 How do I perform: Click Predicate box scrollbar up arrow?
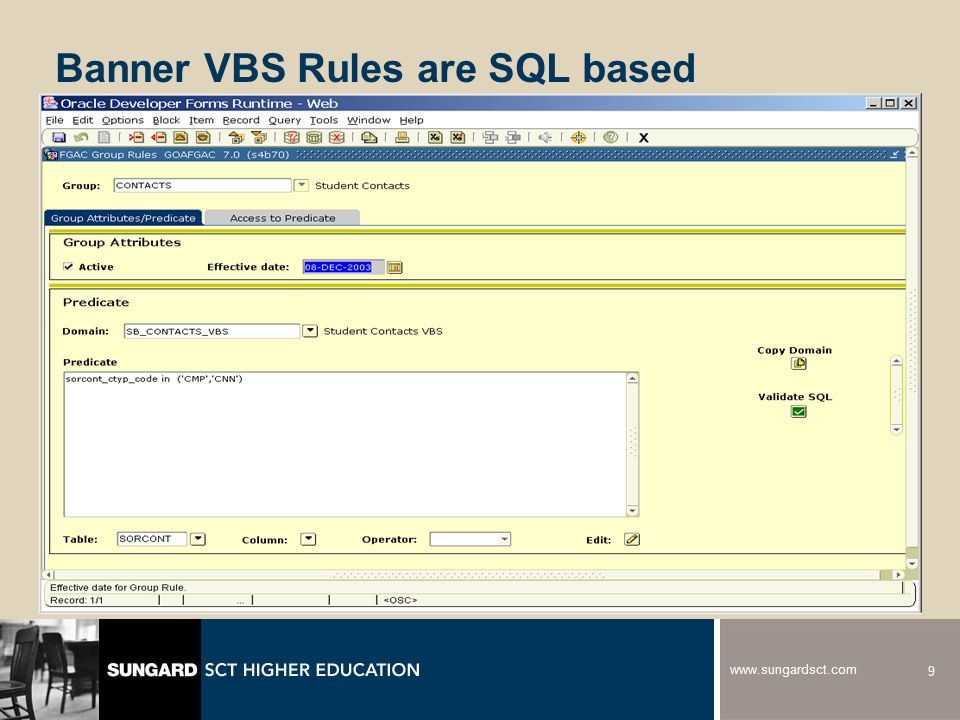pos(632,378)
